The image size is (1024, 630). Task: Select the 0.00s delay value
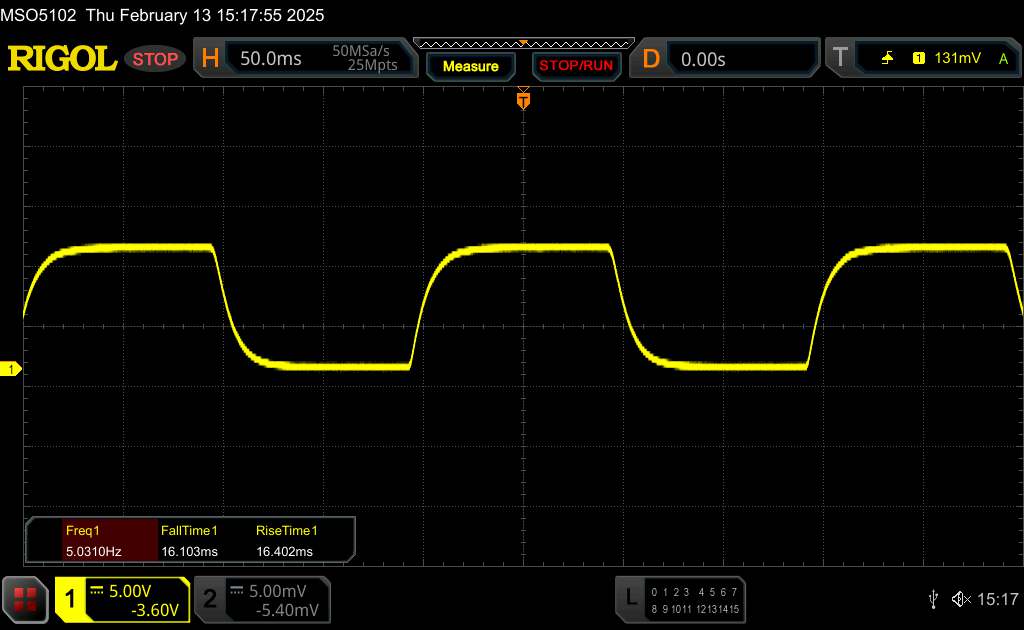[703, 59]
